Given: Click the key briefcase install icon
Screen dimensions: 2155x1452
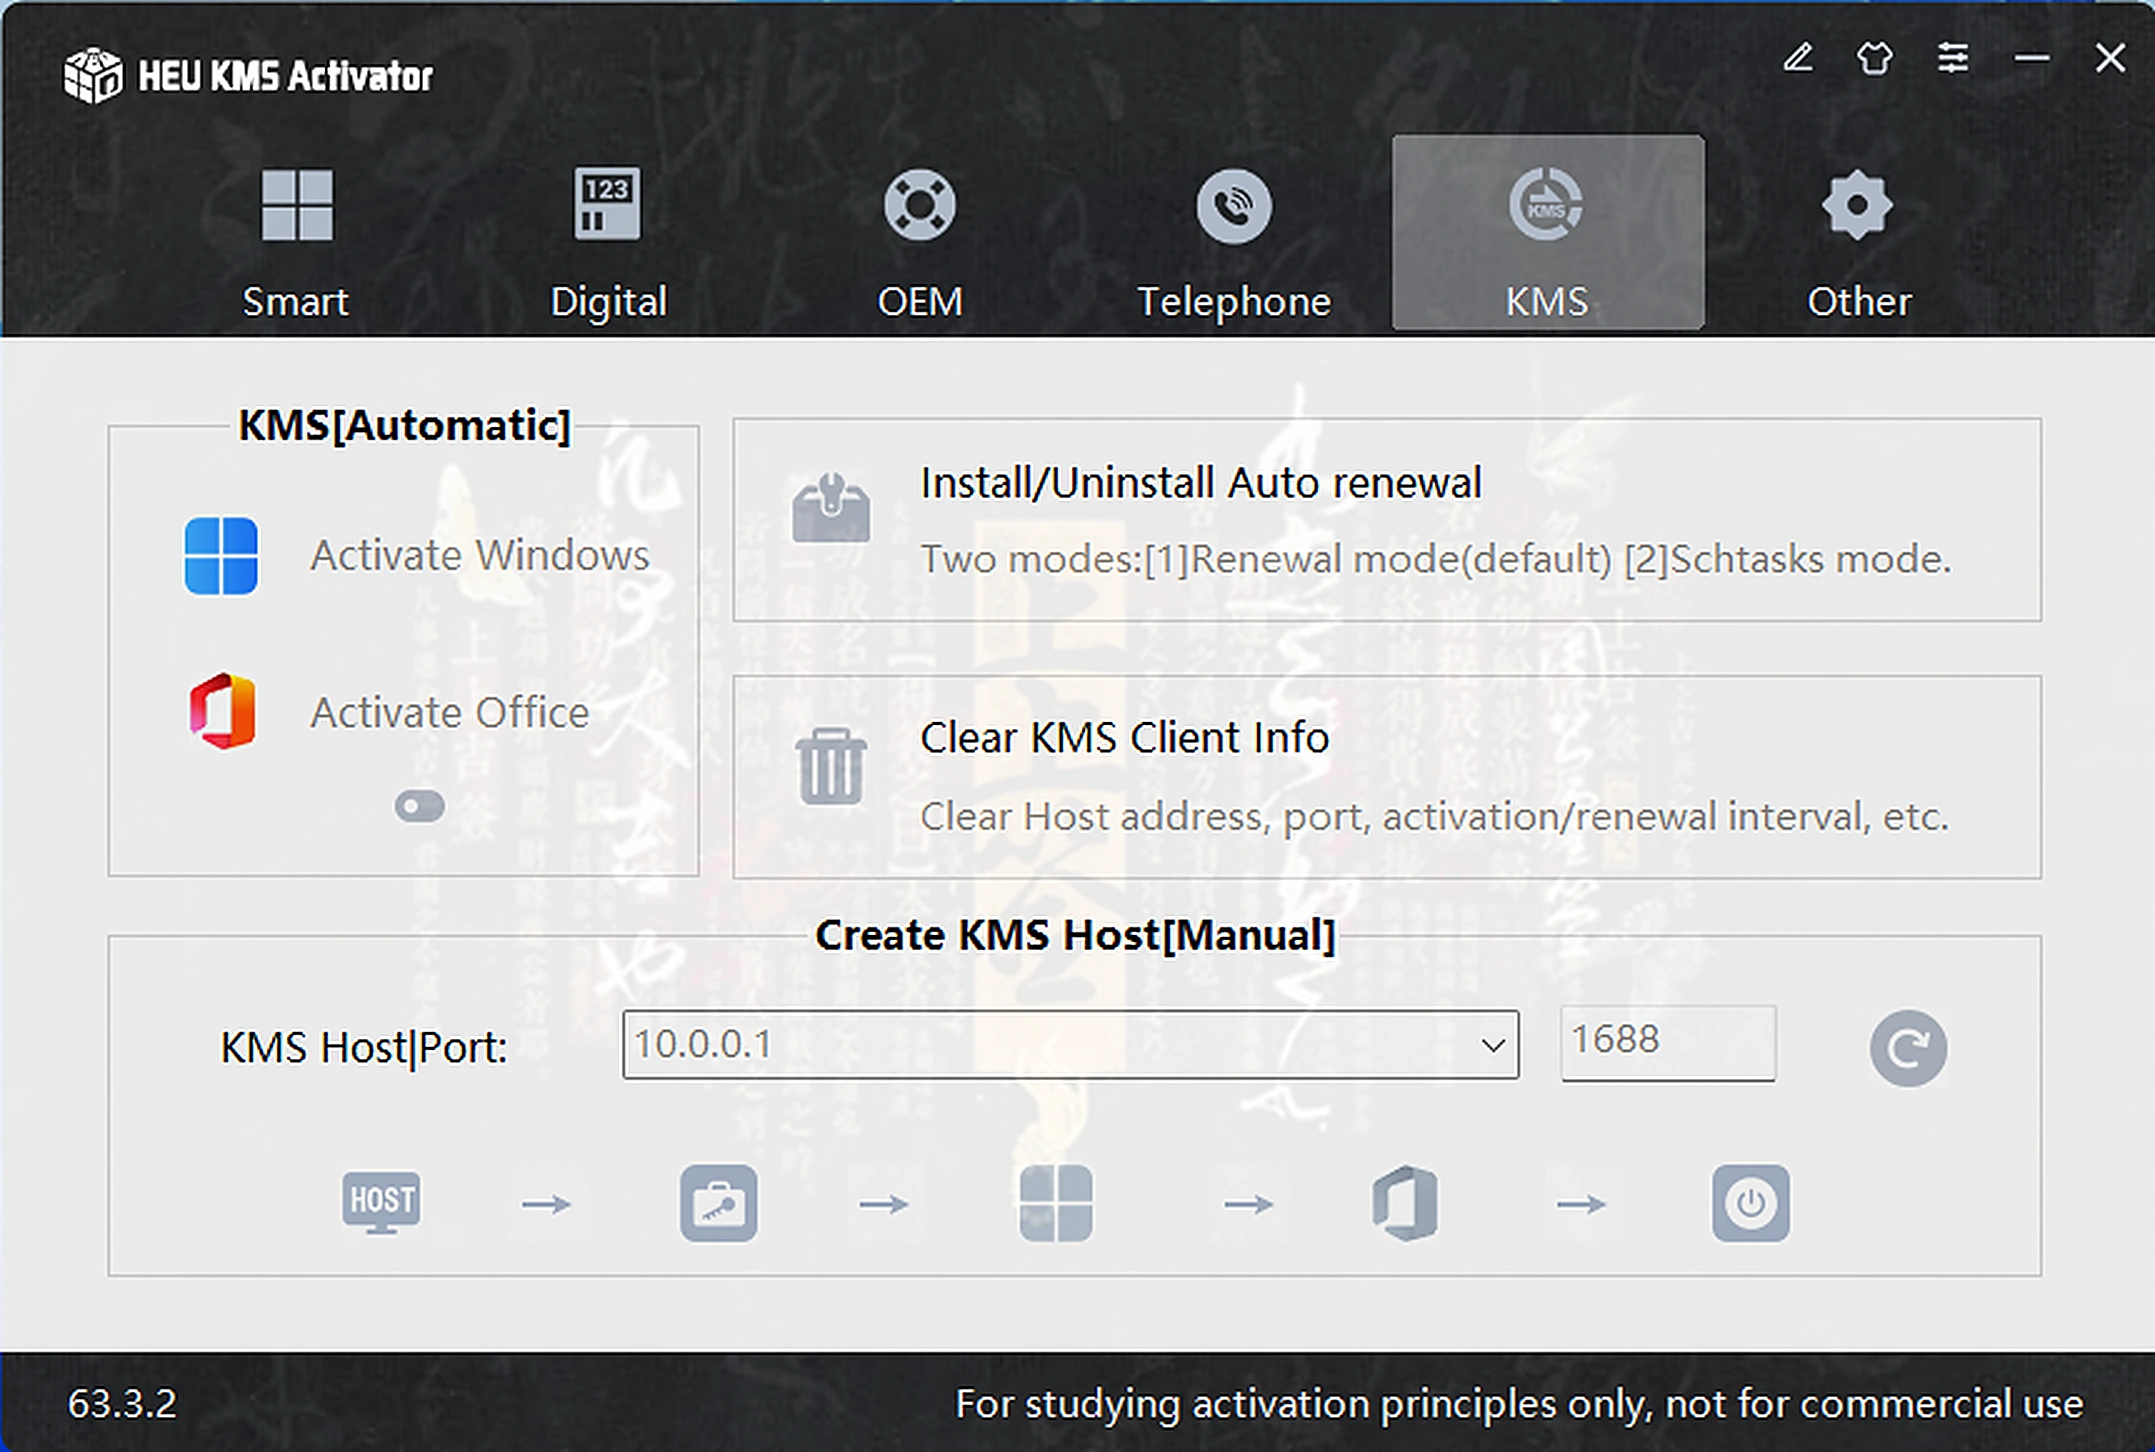Looking at the screenshot, I should (719, 1203).
